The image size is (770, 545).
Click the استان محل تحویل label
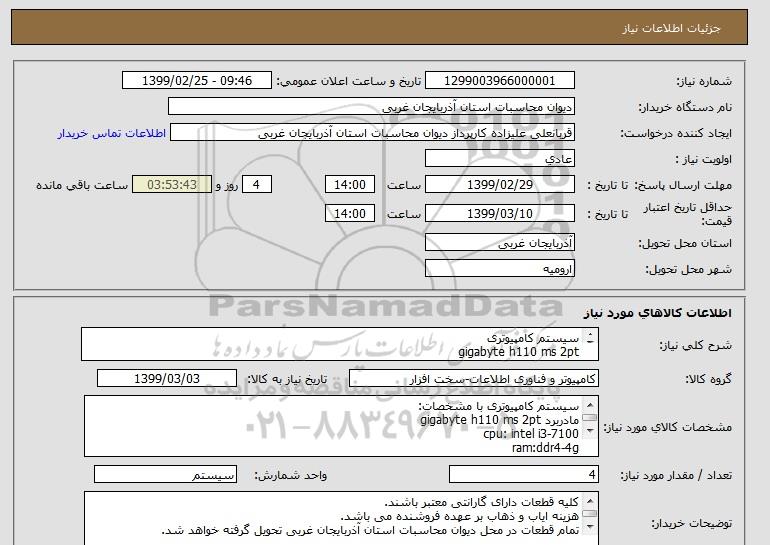pos(685,243)
